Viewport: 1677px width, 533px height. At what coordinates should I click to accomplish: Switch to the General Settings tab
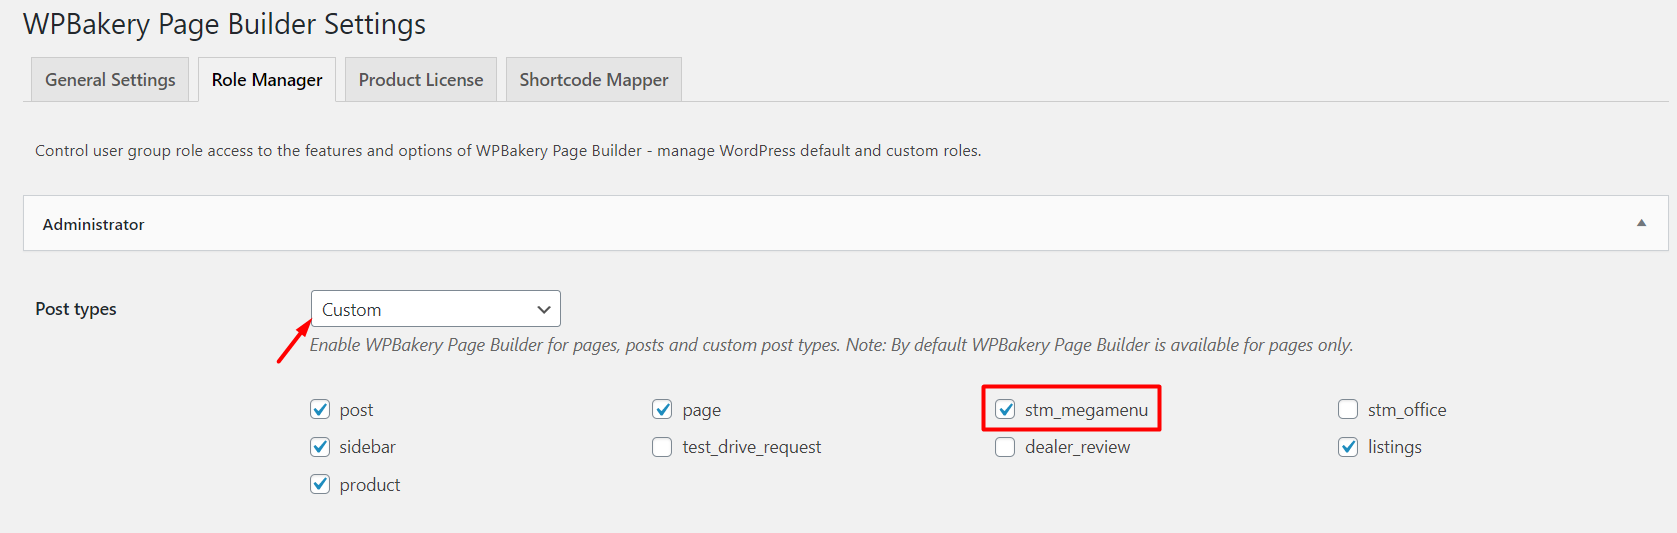point(110,80)
